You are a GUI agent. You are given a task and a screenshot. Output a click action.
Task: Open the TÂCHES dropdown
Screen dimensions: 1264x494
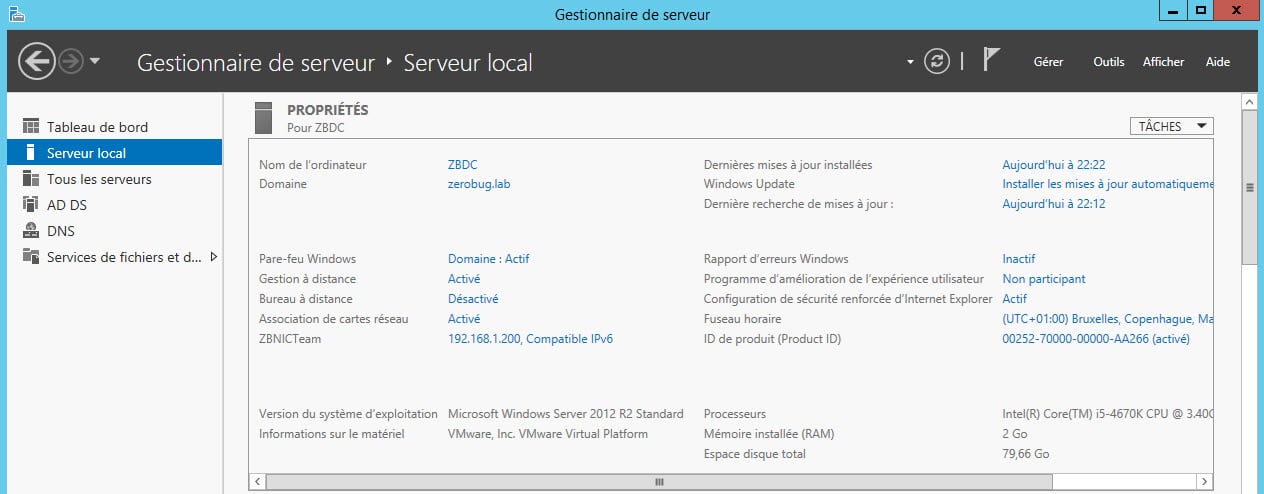tap(1171, 126)
